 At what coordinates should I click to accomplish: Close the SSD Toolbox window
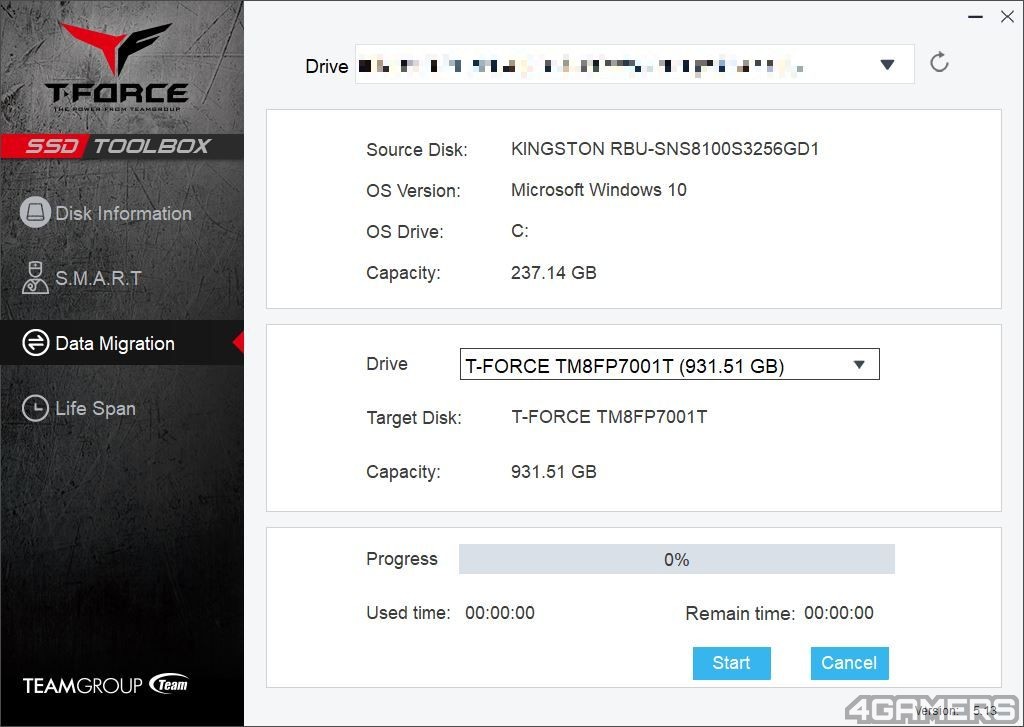(x=1007, y=16)
